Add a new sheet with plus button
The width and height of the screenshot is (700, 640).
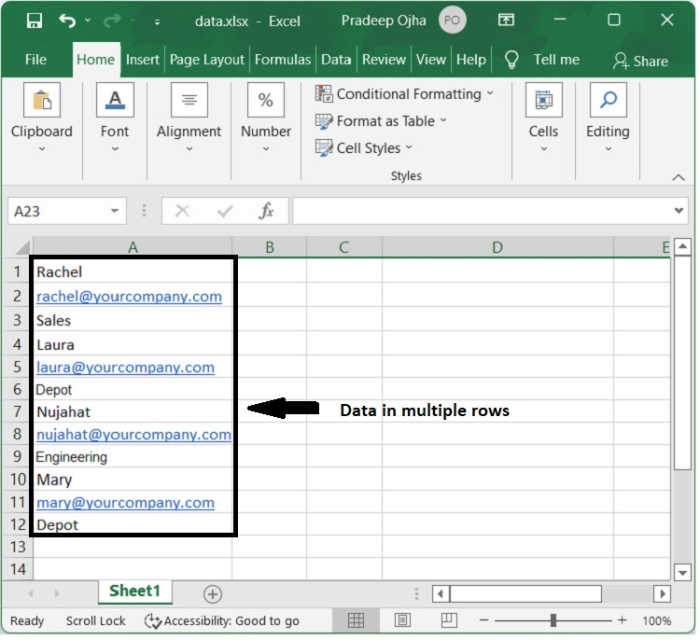click(x=212, y=594)
